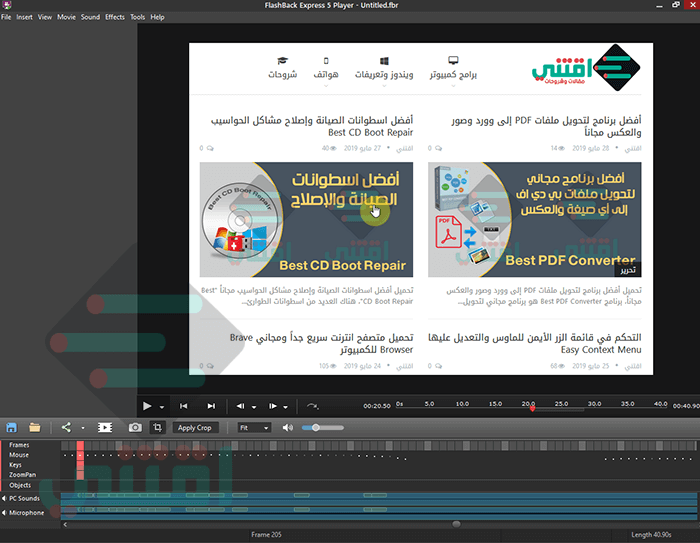This screenshot has width=700, height=543.
Task: Click the graduation cap icon above شروحات
Action: coord(283,61)
